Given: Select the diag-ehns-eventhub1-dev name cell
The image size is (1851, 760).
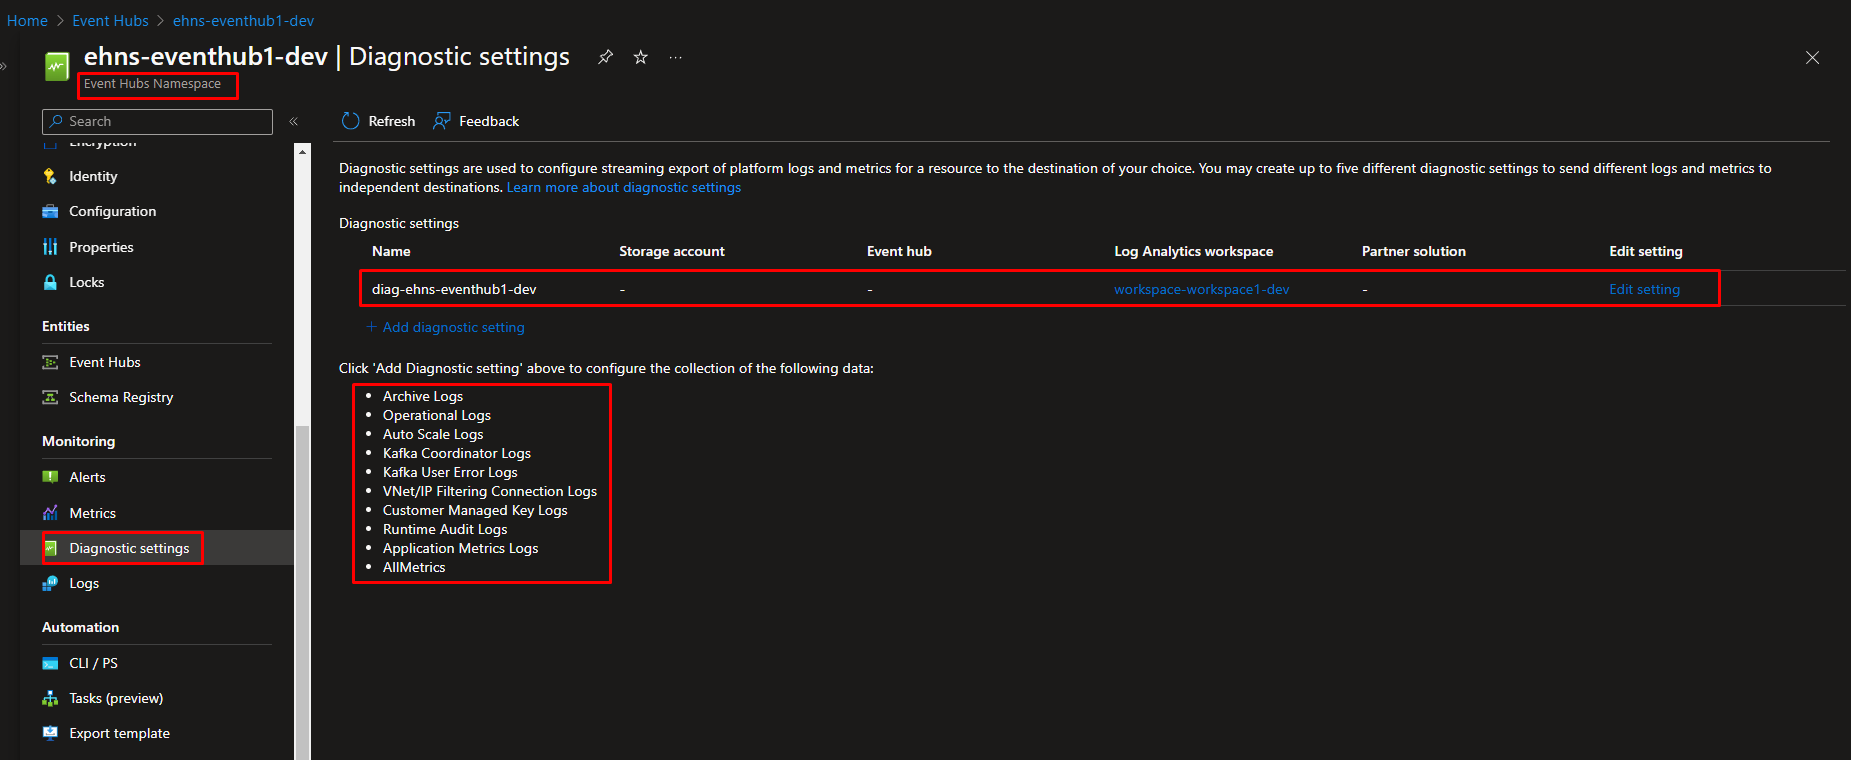Looking at the screenshot, I should [x=454, y=289].
